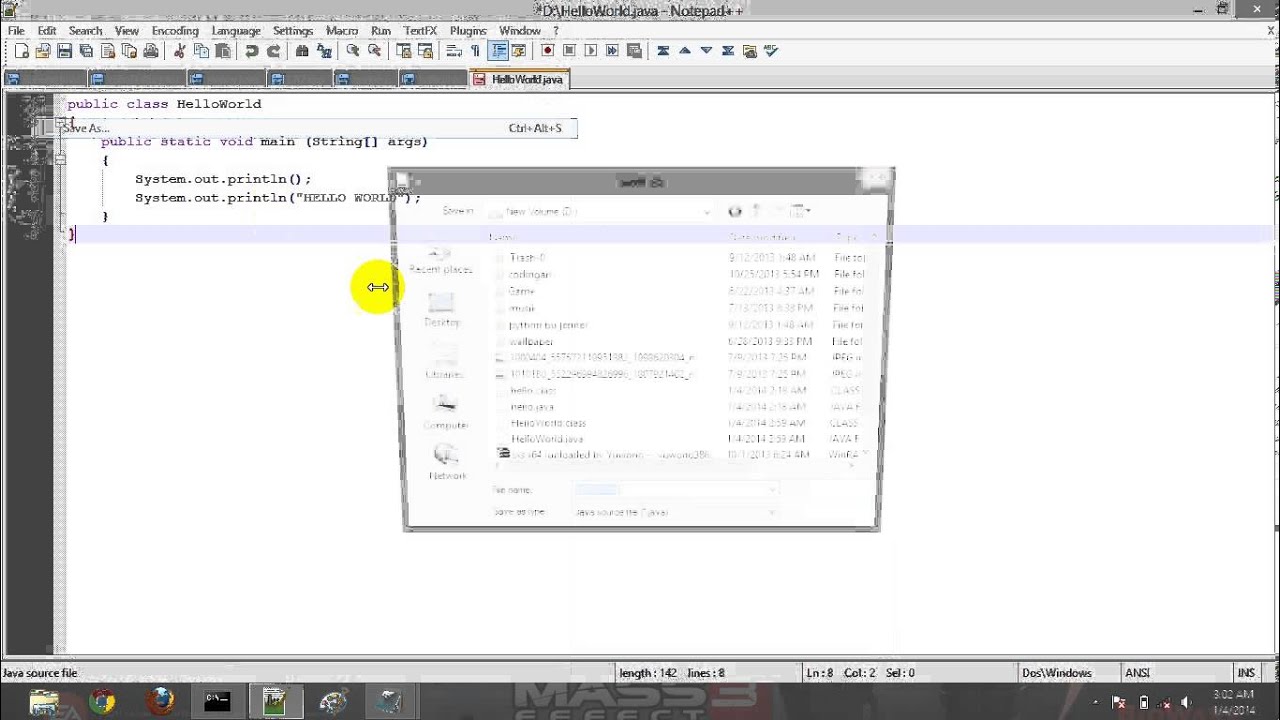The height and width of the screenshot is (720, 1280).
Task: Open the TextFX menu
Action: 420,31
